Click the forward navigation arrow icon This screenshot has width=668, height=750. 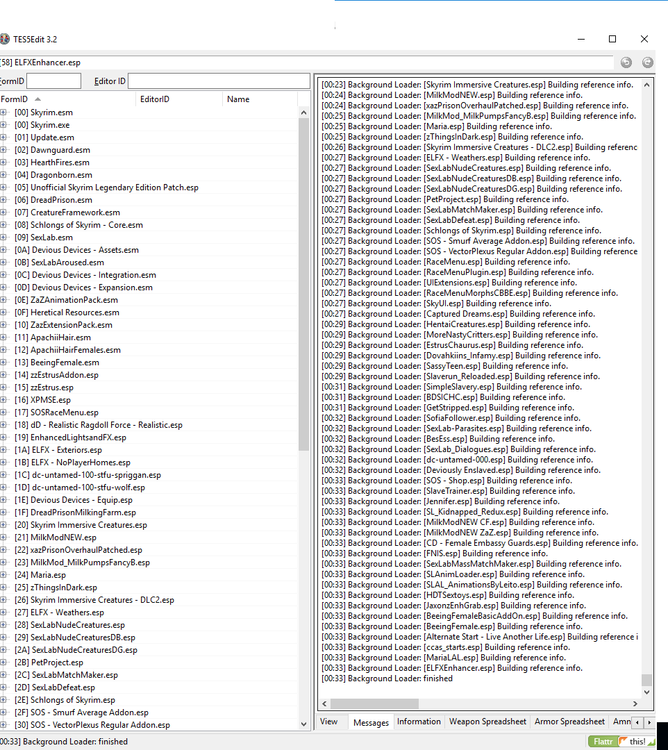click(x=647, y=62)
